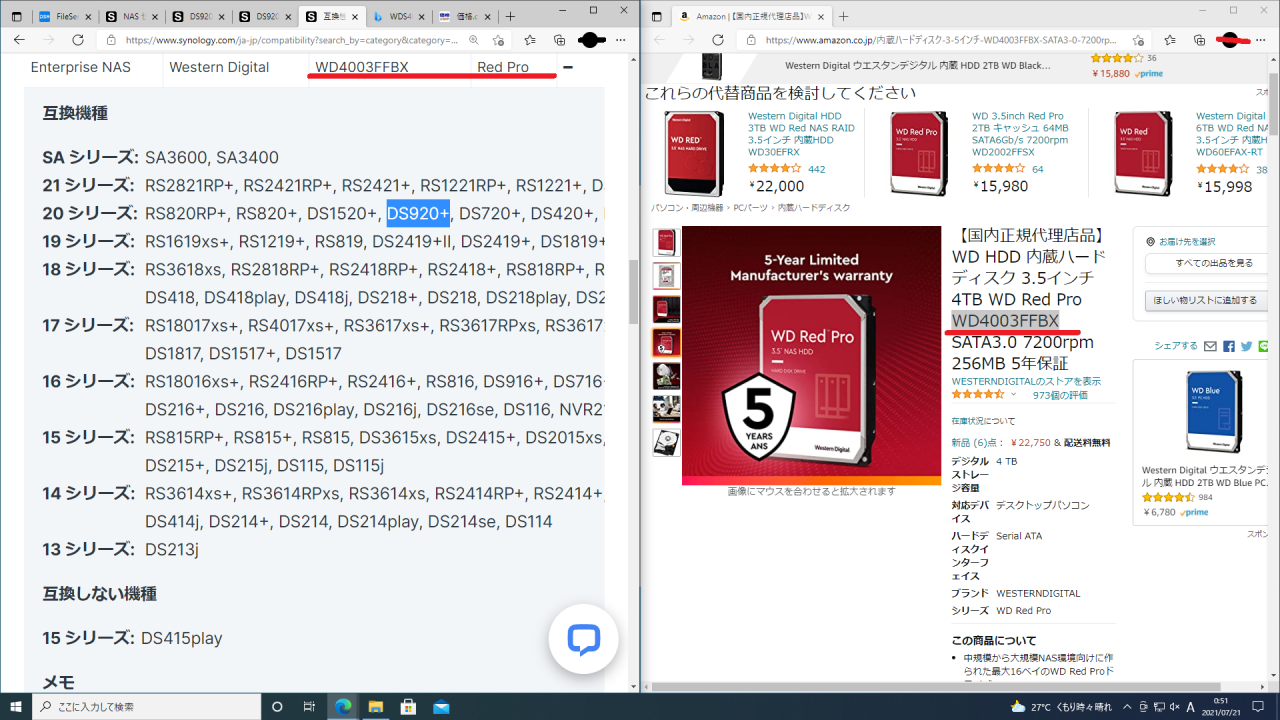Zoom icon in Synology address bar
Image resolution: width=1280 pixels, height=720 pixels.
473,40
